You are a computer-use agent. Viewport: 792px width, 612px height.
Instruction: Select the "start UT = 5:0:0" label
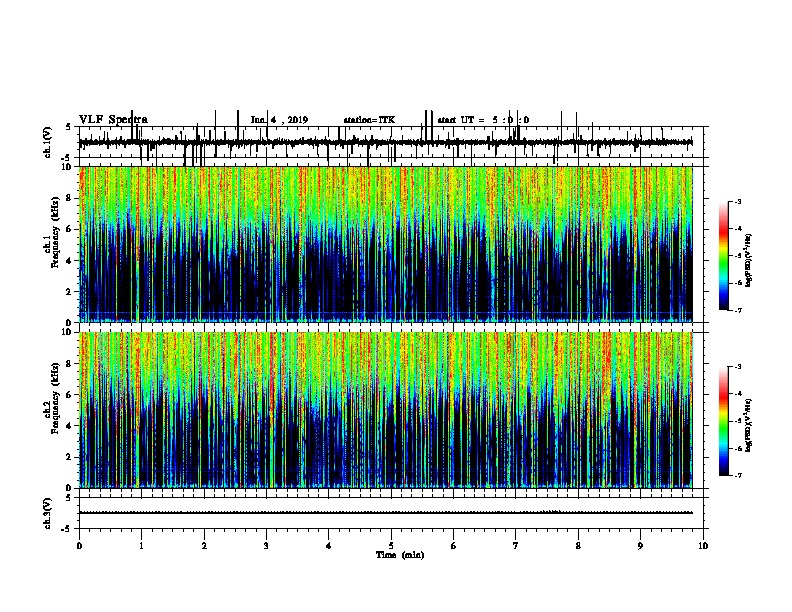coord(483,120)
